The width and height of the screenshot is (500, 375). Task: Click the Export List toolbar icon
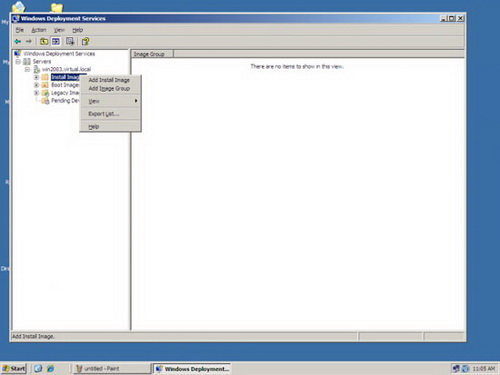pyautogui.click(x=70, y=41)
